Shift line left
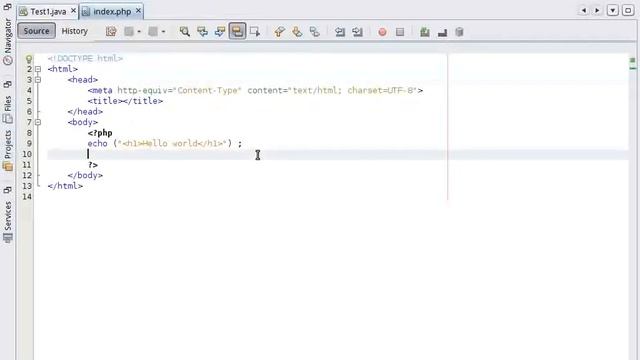Viewport: 640px width, 360px height. point(340,31)
